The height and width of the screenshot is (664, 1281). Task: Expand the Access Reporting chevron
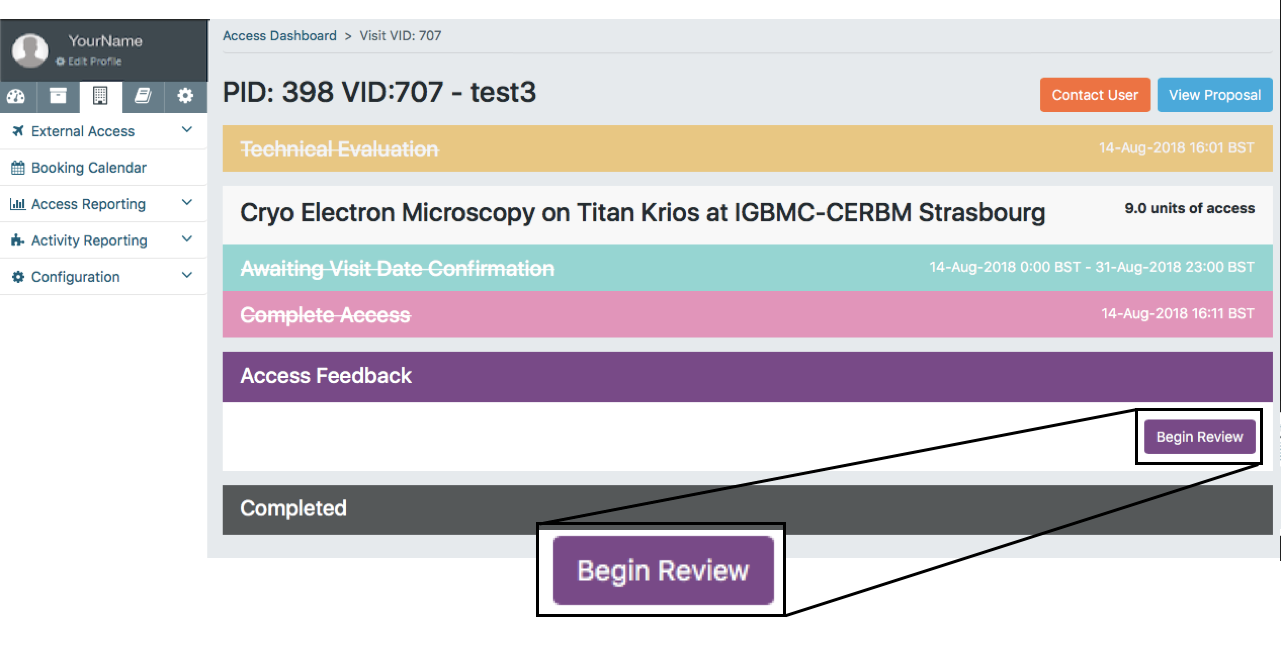coord(187,203)
